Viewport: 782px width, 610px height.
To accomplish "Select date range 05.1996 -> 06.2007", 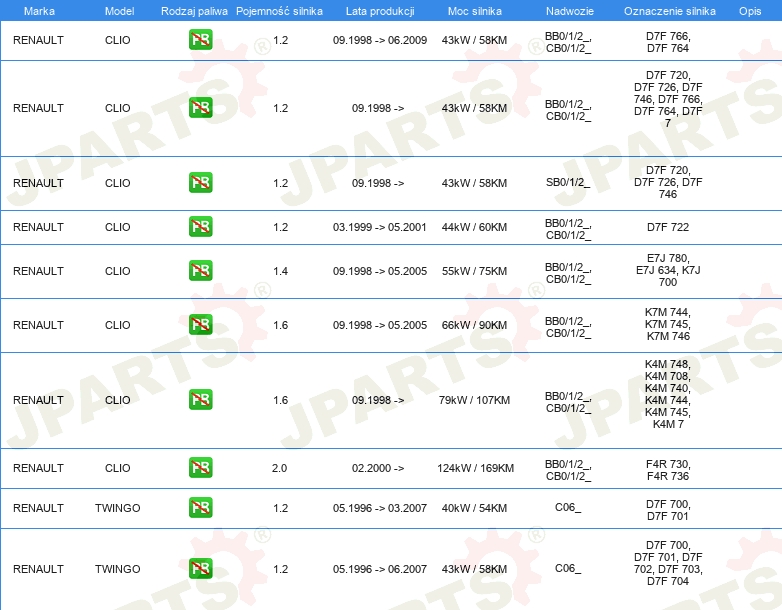I will [x=380, y=569].
